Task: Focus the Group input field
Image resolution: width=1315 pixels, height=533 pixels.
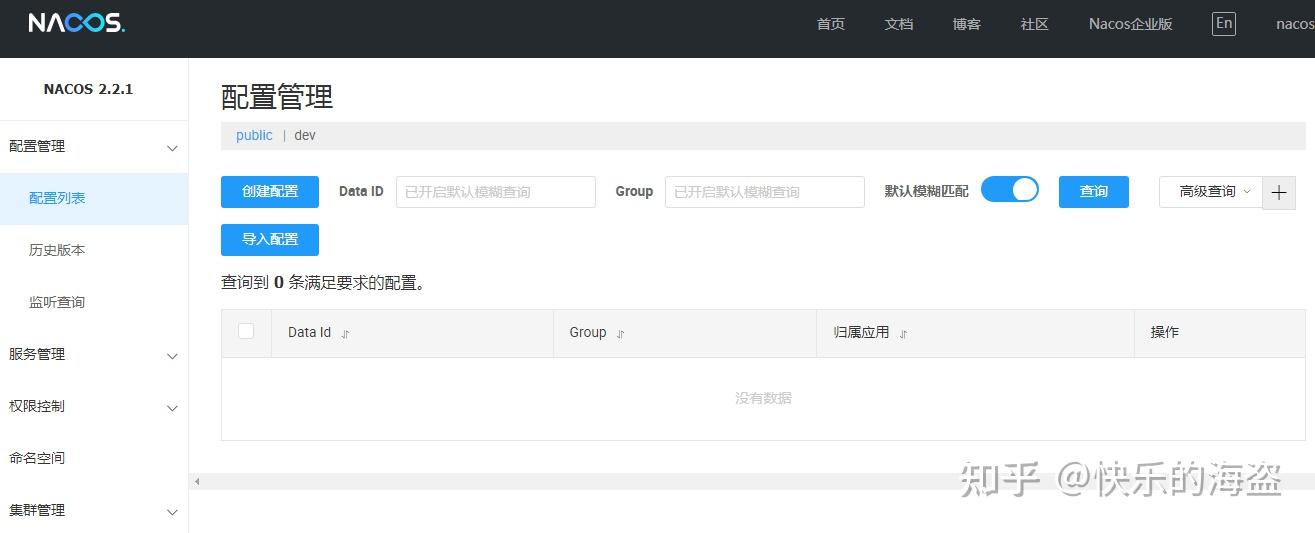Action: tap(765, 192)
